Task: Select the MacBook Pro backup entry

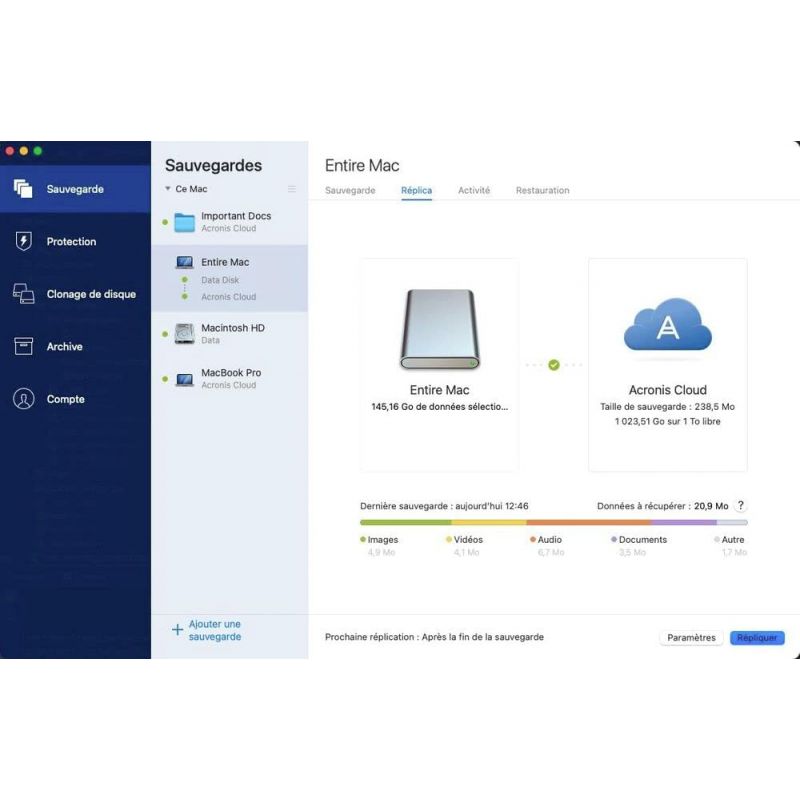Action: coord(230,379)
